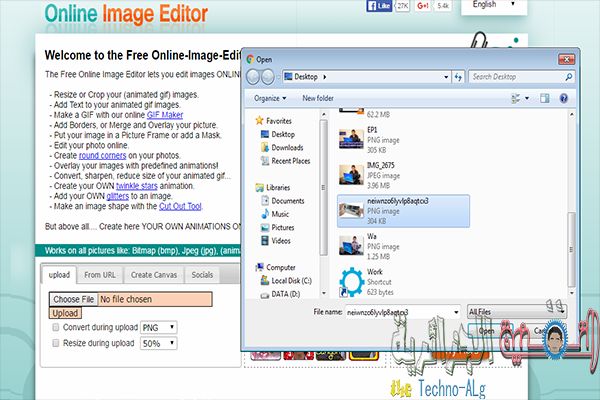Check Resize during upload checkbox
600x400 pixels.
[x=56, y=343]
